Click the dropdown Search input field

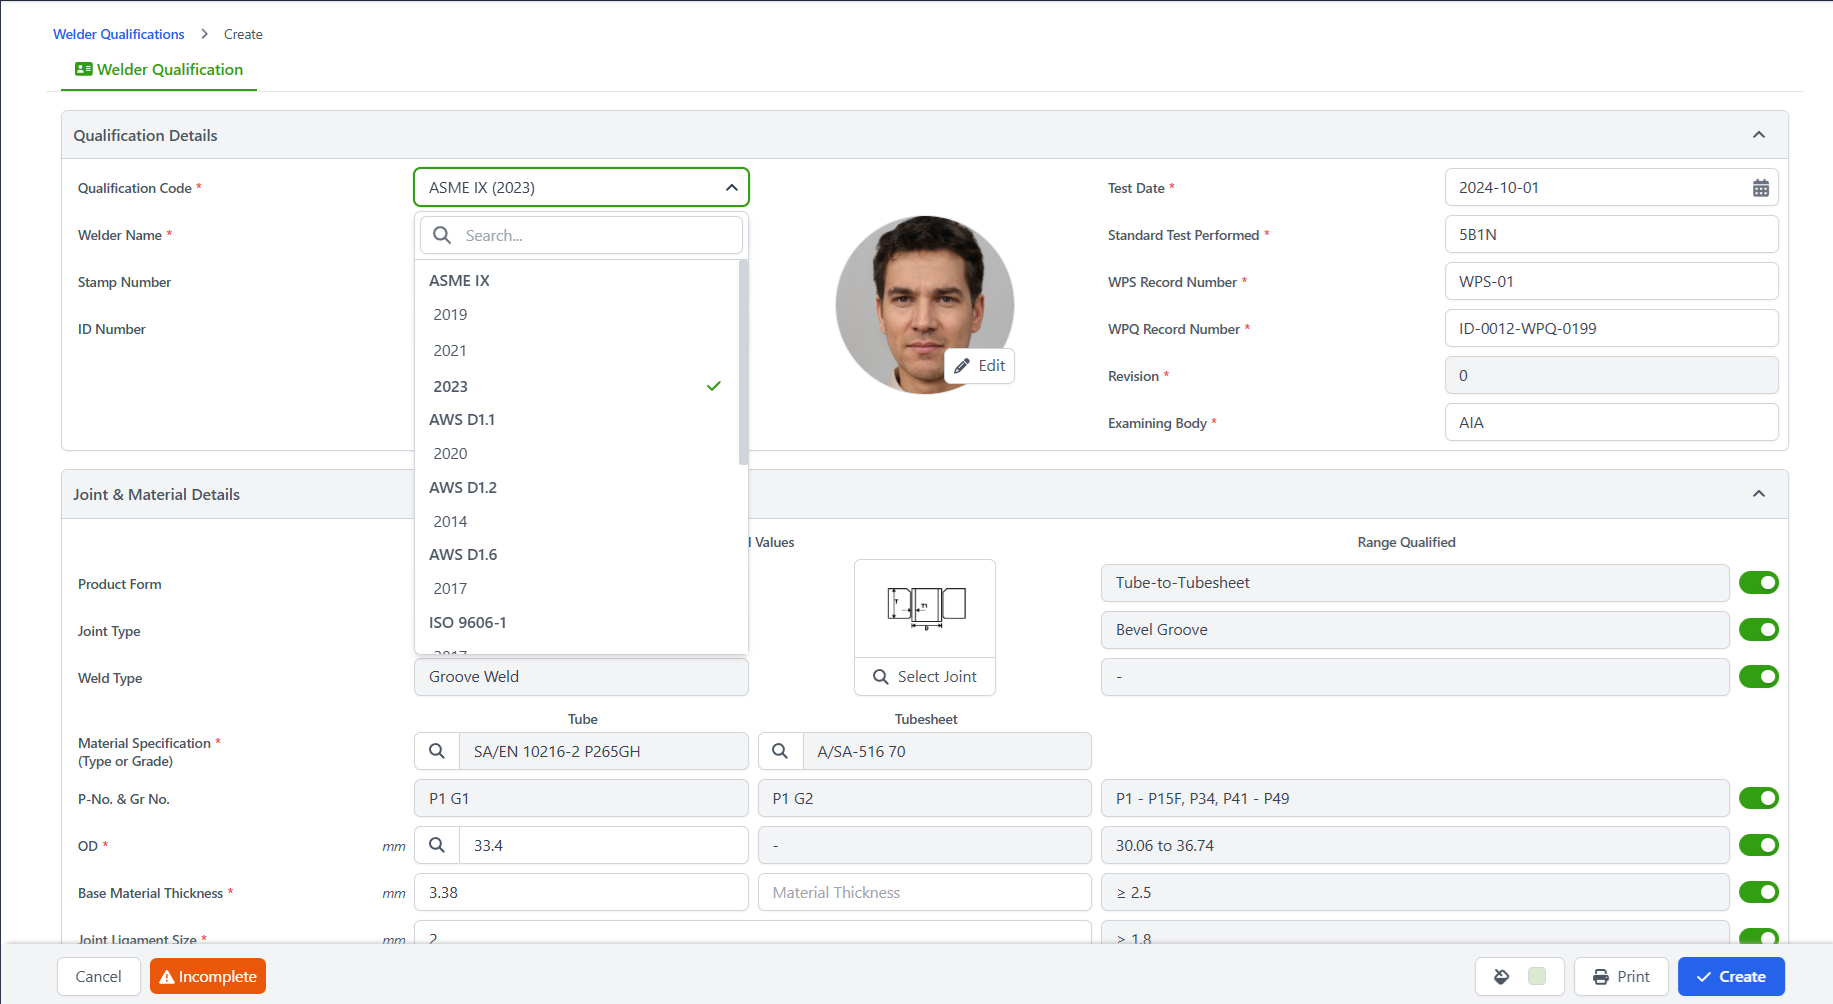point(596,236)
